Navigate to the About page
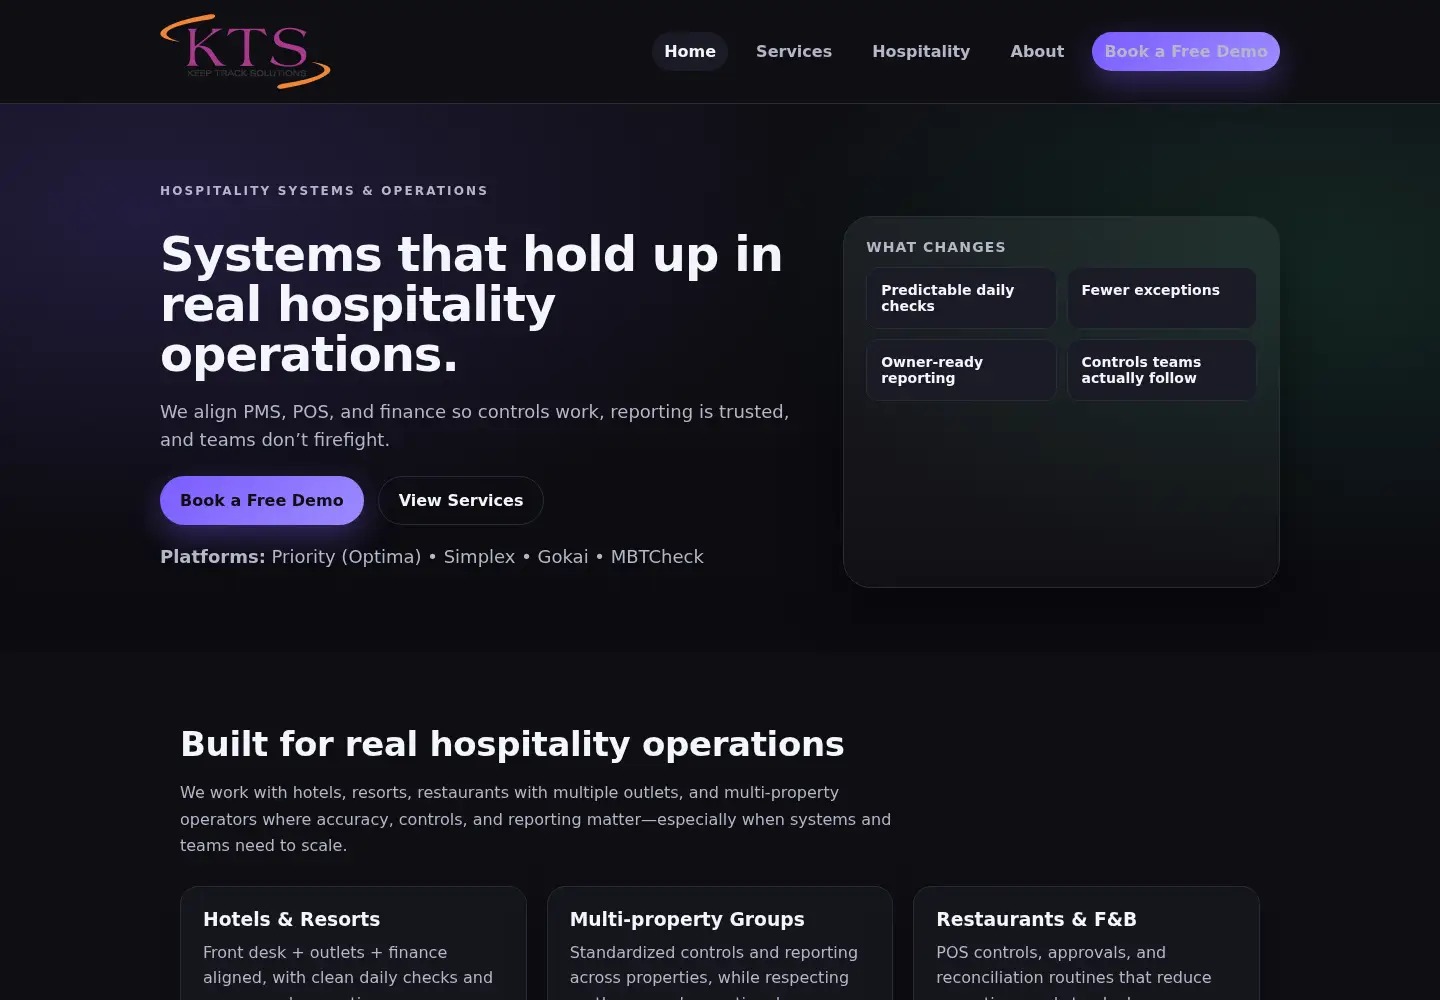This screenshot has height=1000, width=1440. [1037, 51]
